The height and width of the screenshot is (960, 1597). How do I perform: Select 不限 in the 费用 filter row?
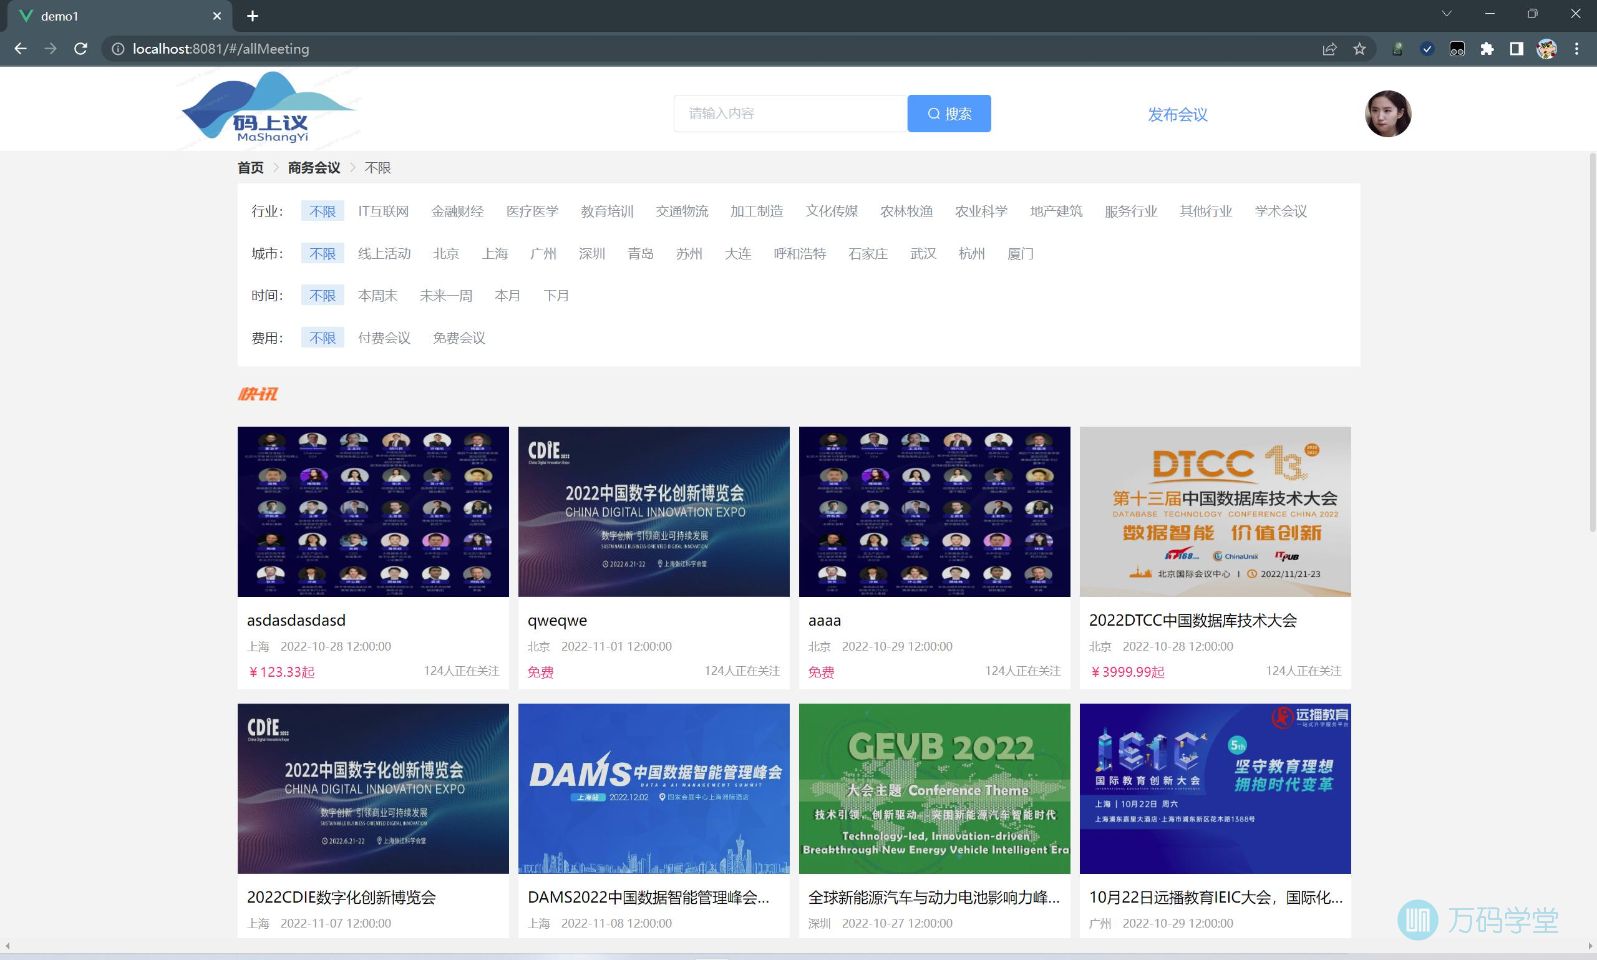tap(322, 338)
